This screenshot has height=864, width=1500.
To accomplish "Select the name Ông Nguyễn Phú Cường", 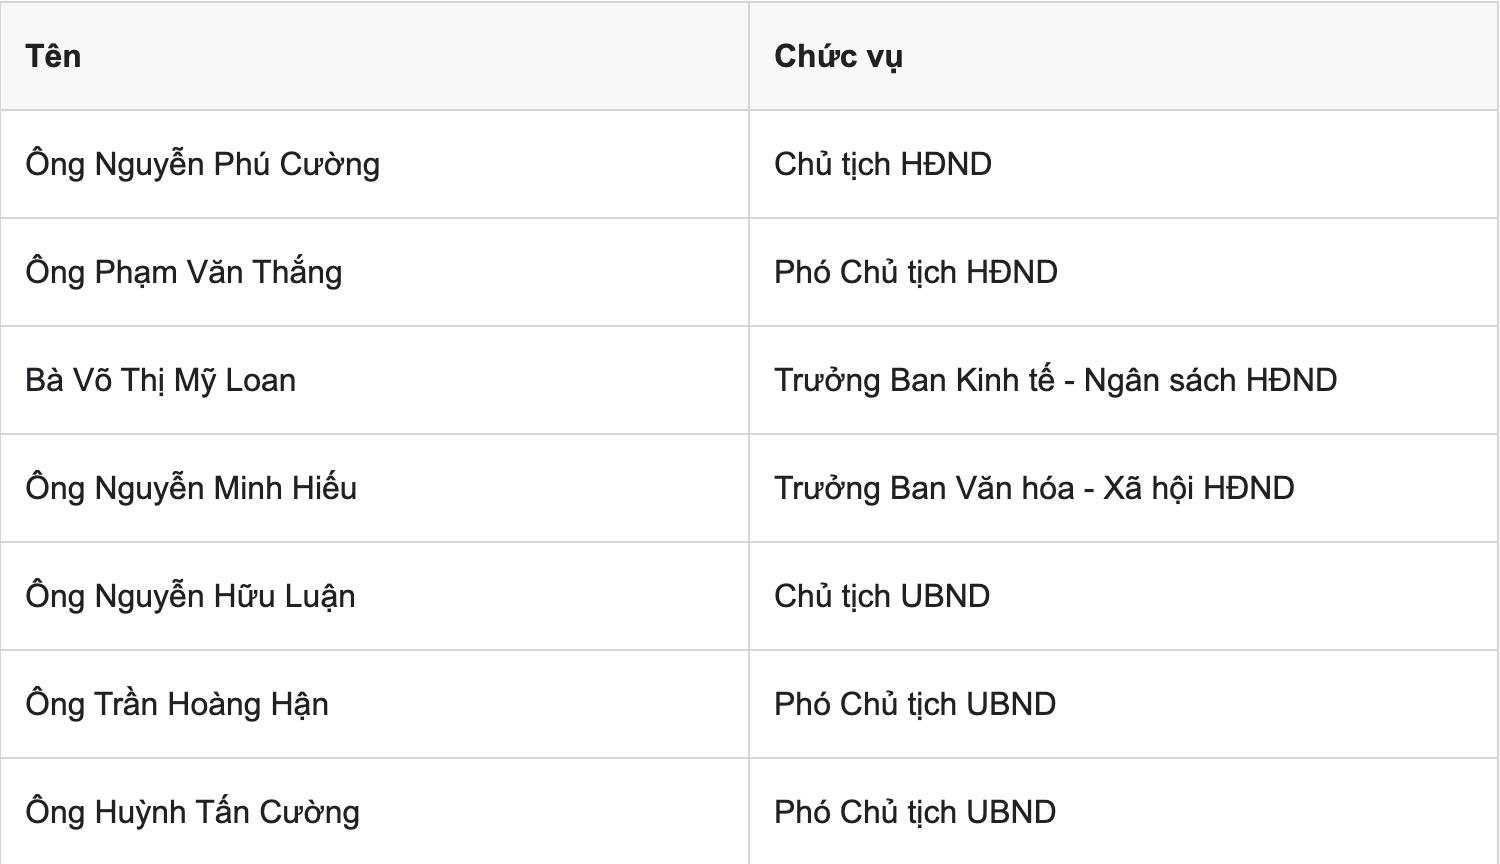I will coord(203,165).
